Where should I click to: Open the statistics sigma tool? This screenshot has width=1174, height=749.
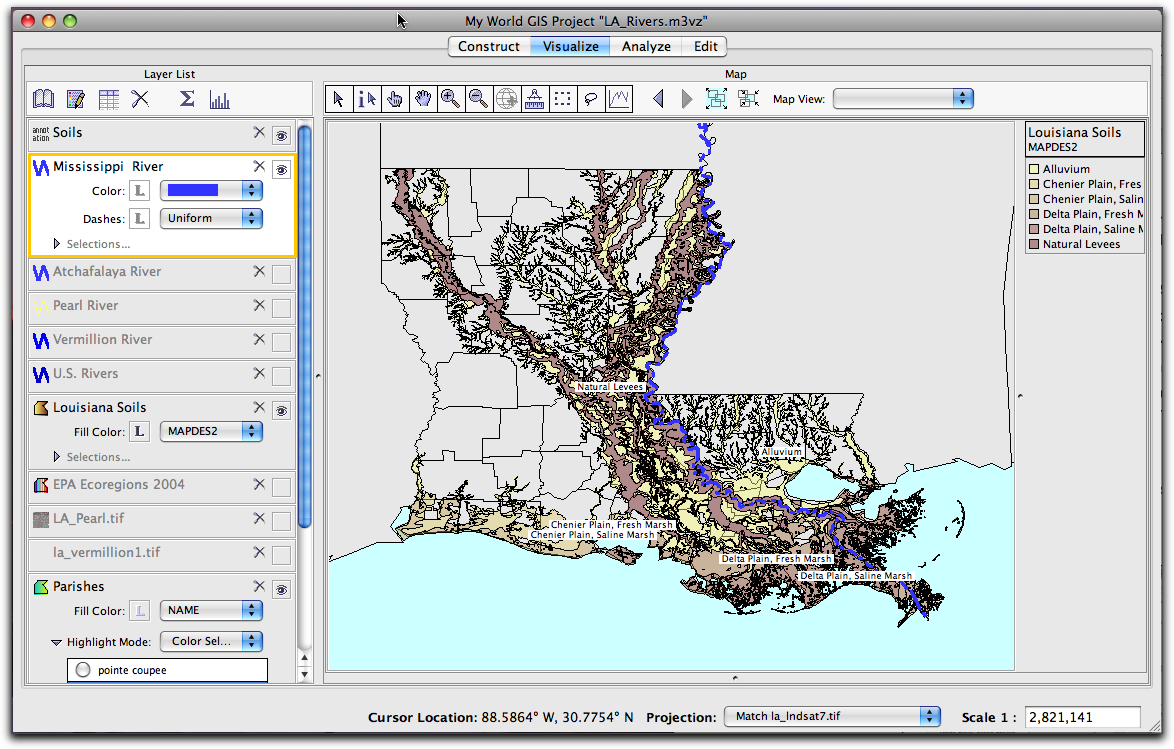pos(186,98)
